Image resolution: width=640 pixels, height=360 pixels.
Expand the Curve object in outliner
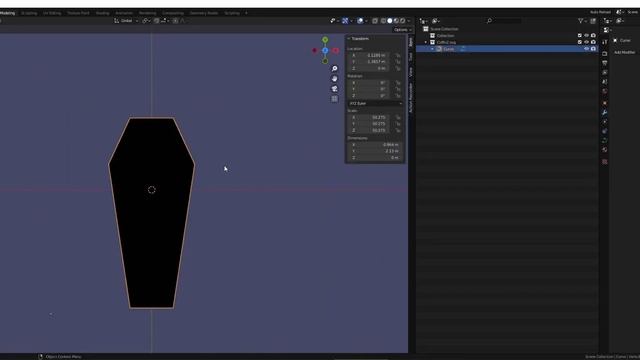pos(432,49)
